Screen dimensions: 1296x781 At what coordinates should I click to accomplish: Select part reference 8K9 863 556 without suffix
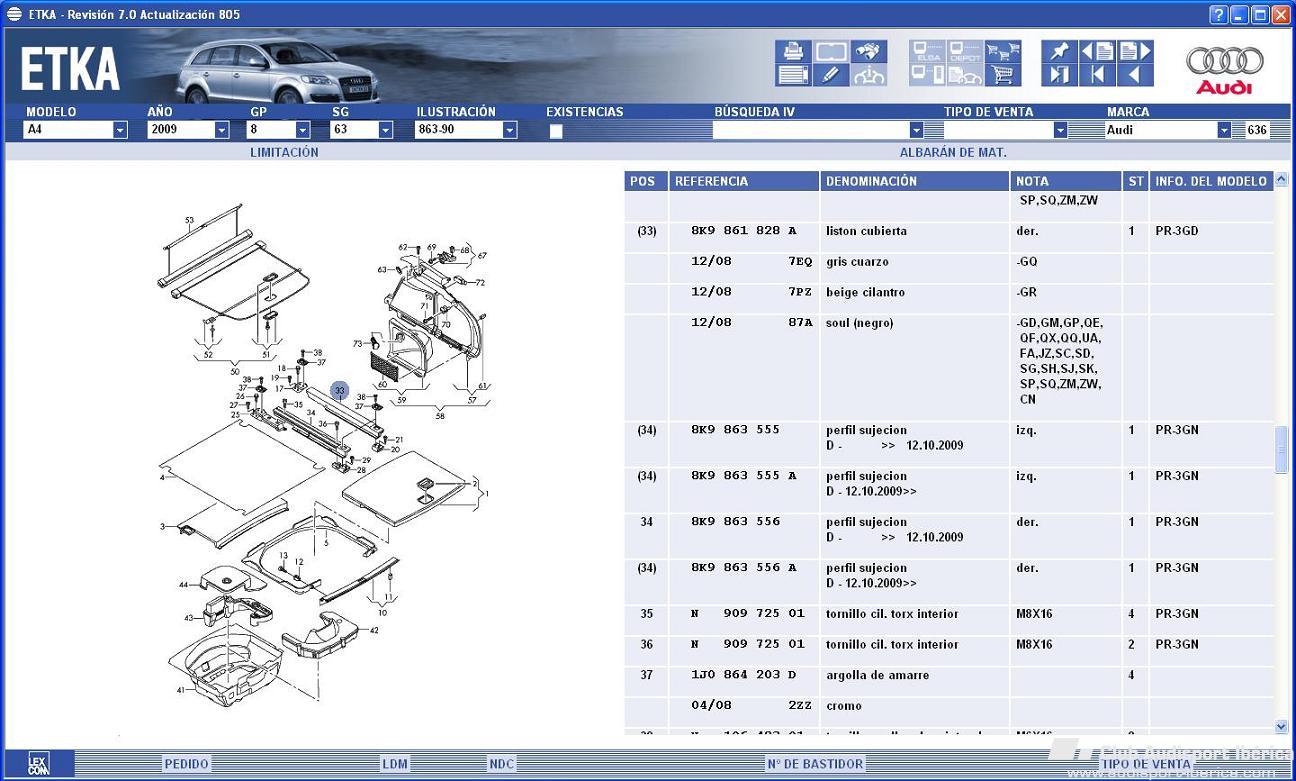(735, 522)
